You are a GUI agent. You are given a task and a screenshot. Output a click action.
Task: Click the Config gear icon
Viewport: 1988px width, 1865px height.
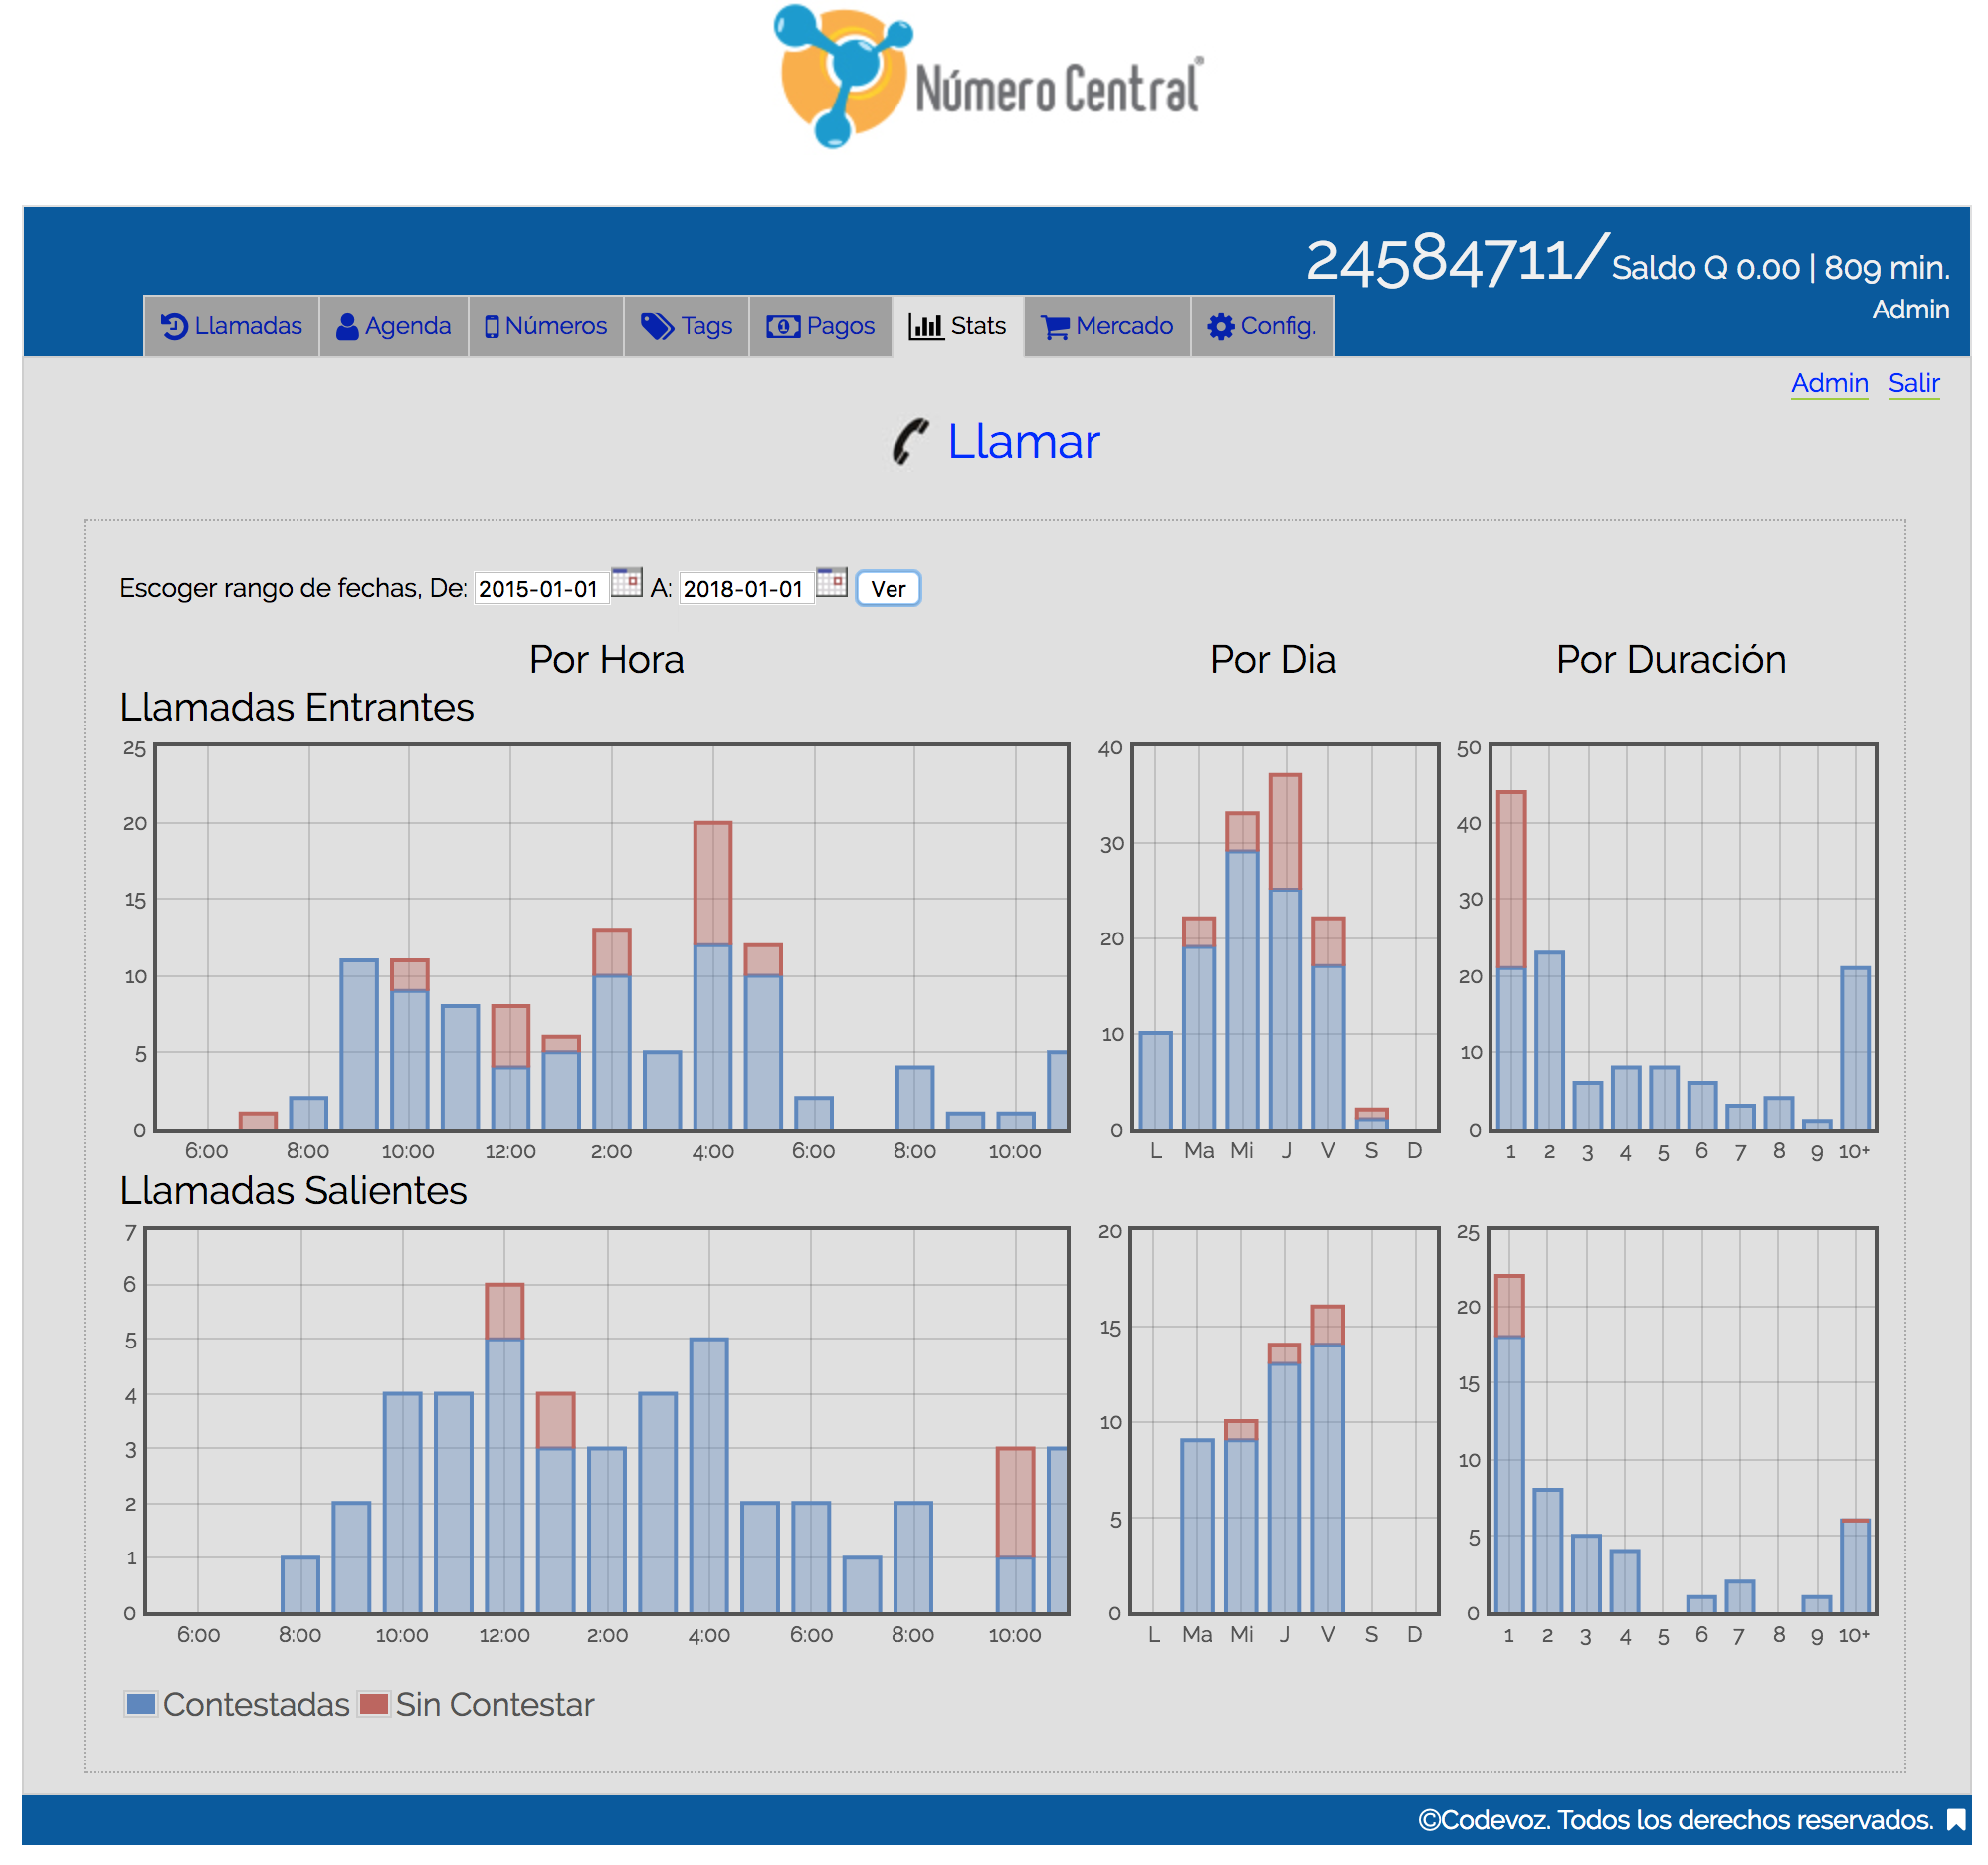[x=1220, y=327]
